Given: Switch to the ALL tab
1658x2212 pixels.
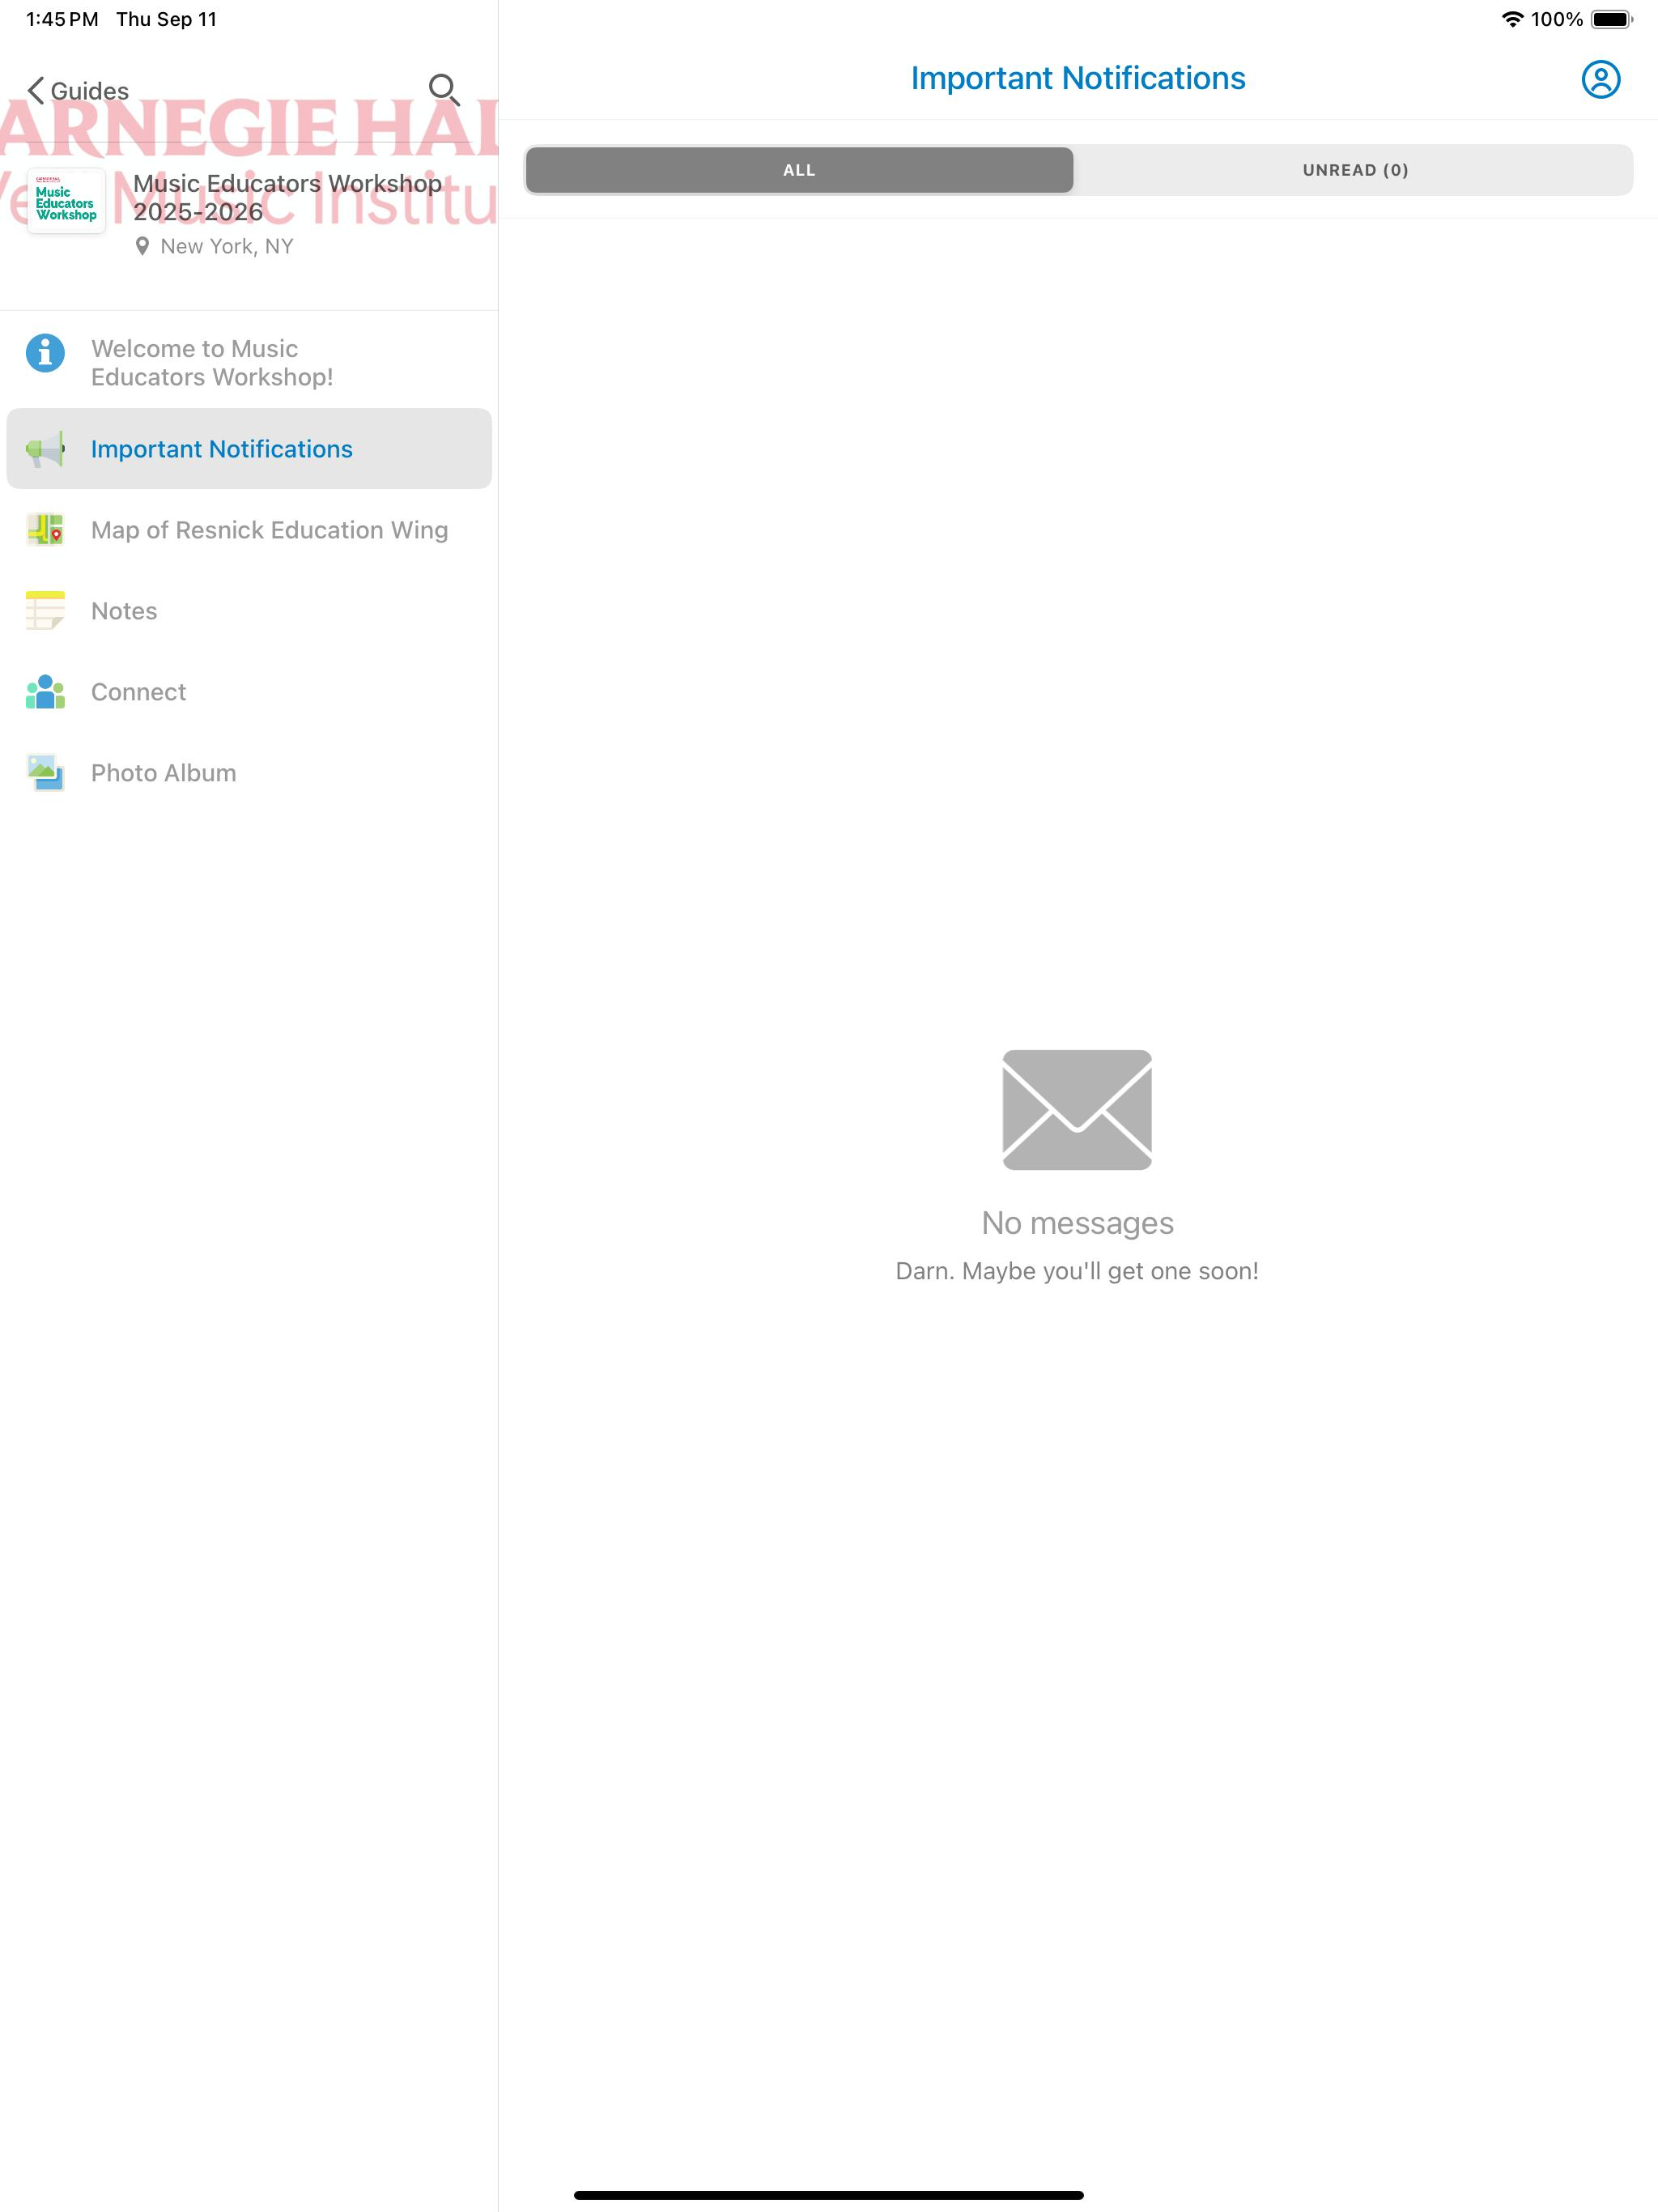Looking at the screenshot, I should (799, 170).
